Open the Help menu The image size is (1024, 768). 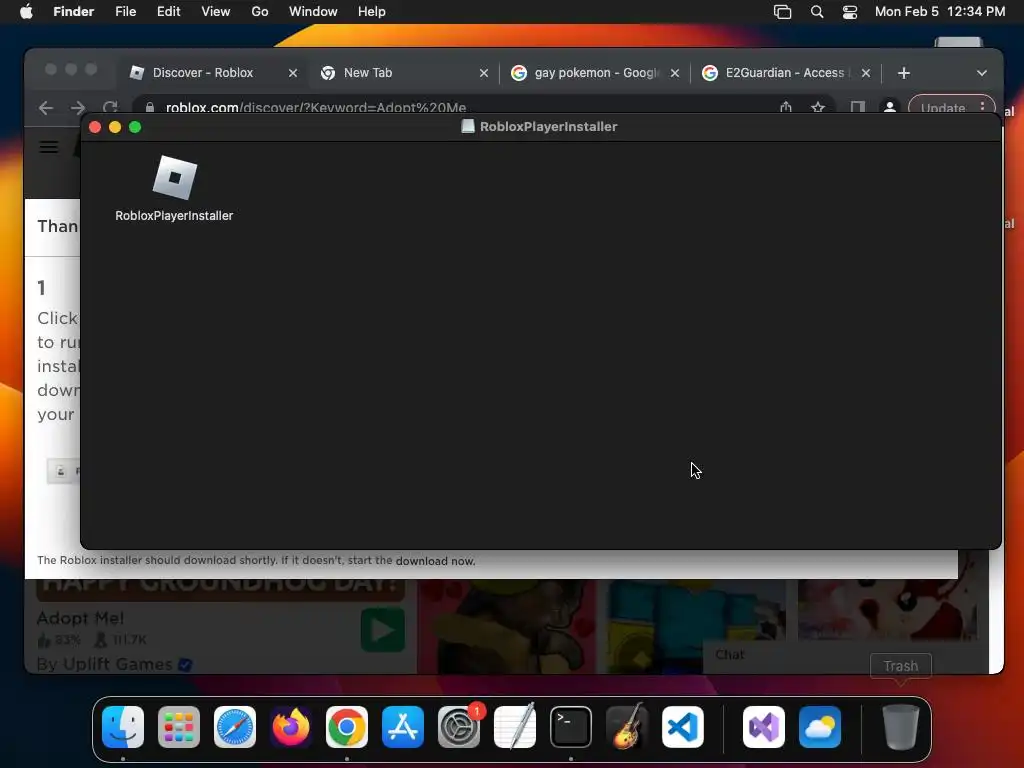[x=372, y=12]
